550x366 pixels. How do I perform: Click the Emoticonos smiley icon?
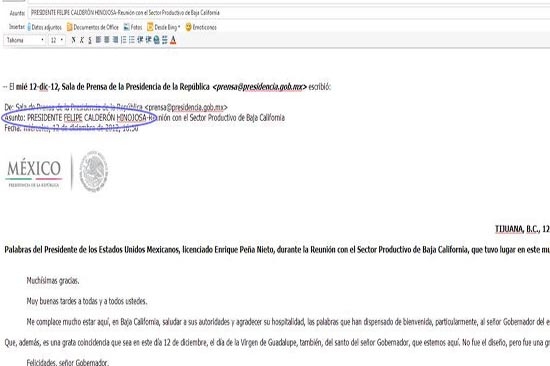point(188,27)
